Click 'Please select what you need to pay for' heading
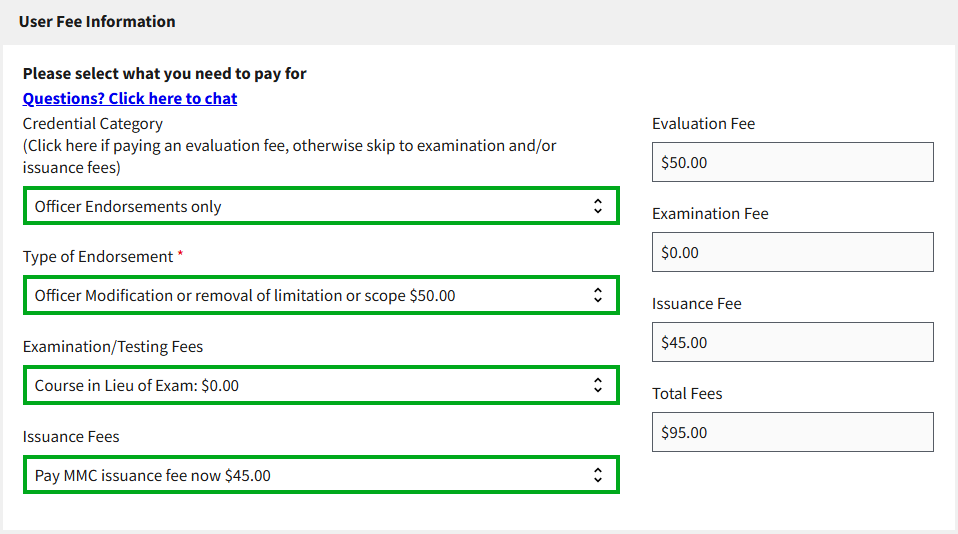 165,73
